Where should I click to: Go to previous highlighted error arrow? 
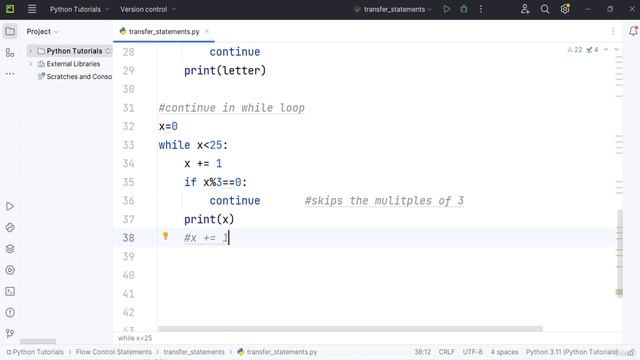coord(606,49)
